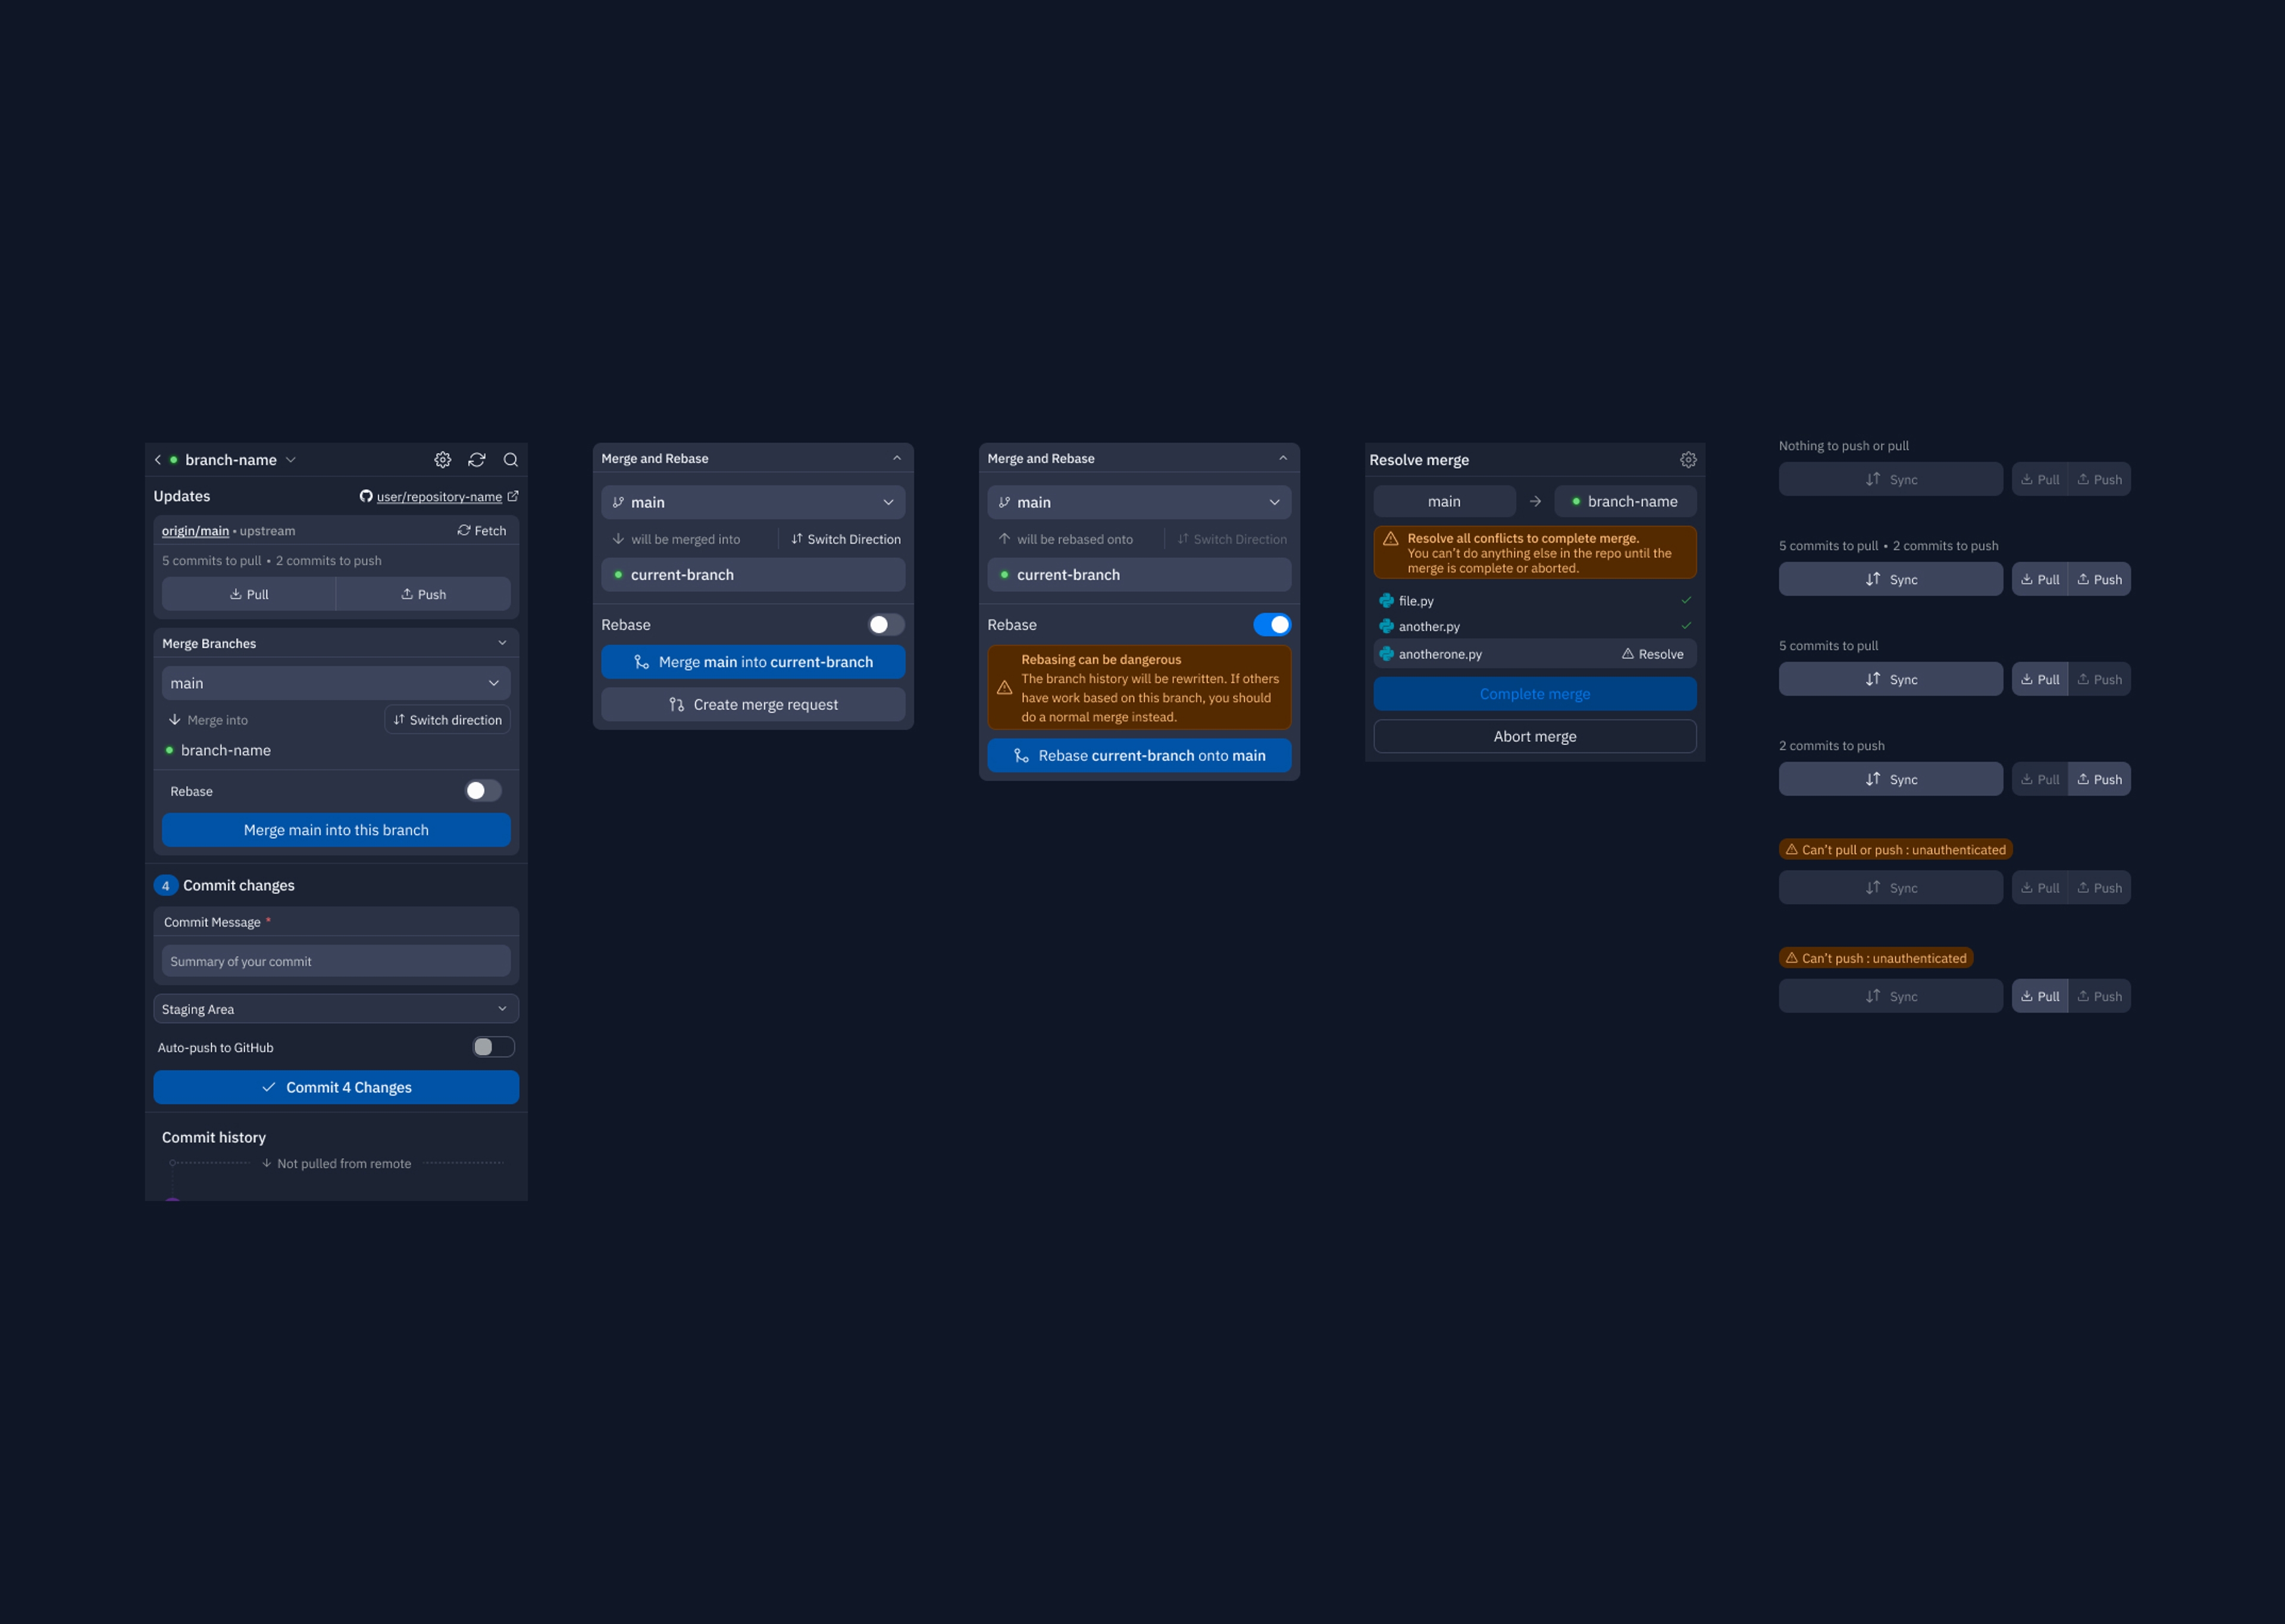Open user/repository-name link
This screenshot has height=1624, width=2285.
[x=439, y=497]
